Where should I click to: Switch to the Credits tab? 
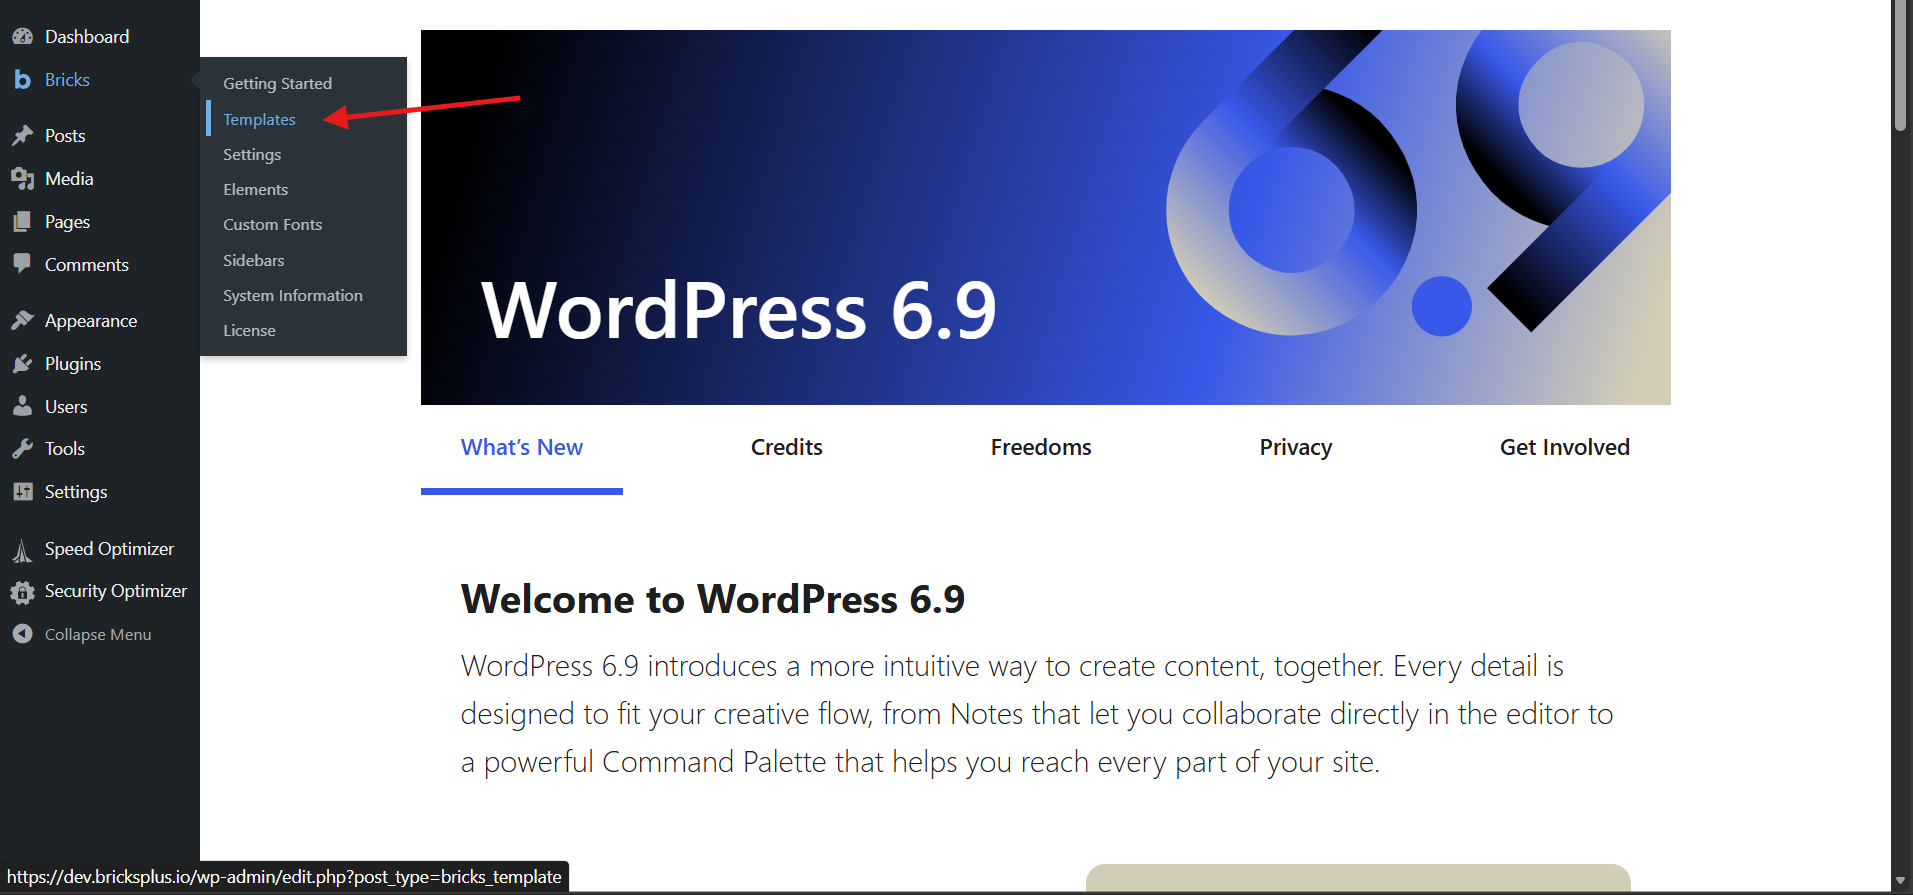click(787, 448)
